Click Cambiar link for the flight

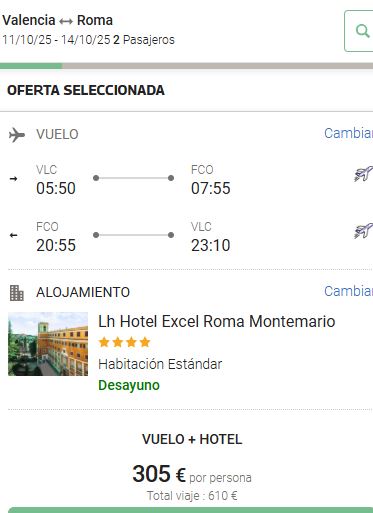coord(348,133)
